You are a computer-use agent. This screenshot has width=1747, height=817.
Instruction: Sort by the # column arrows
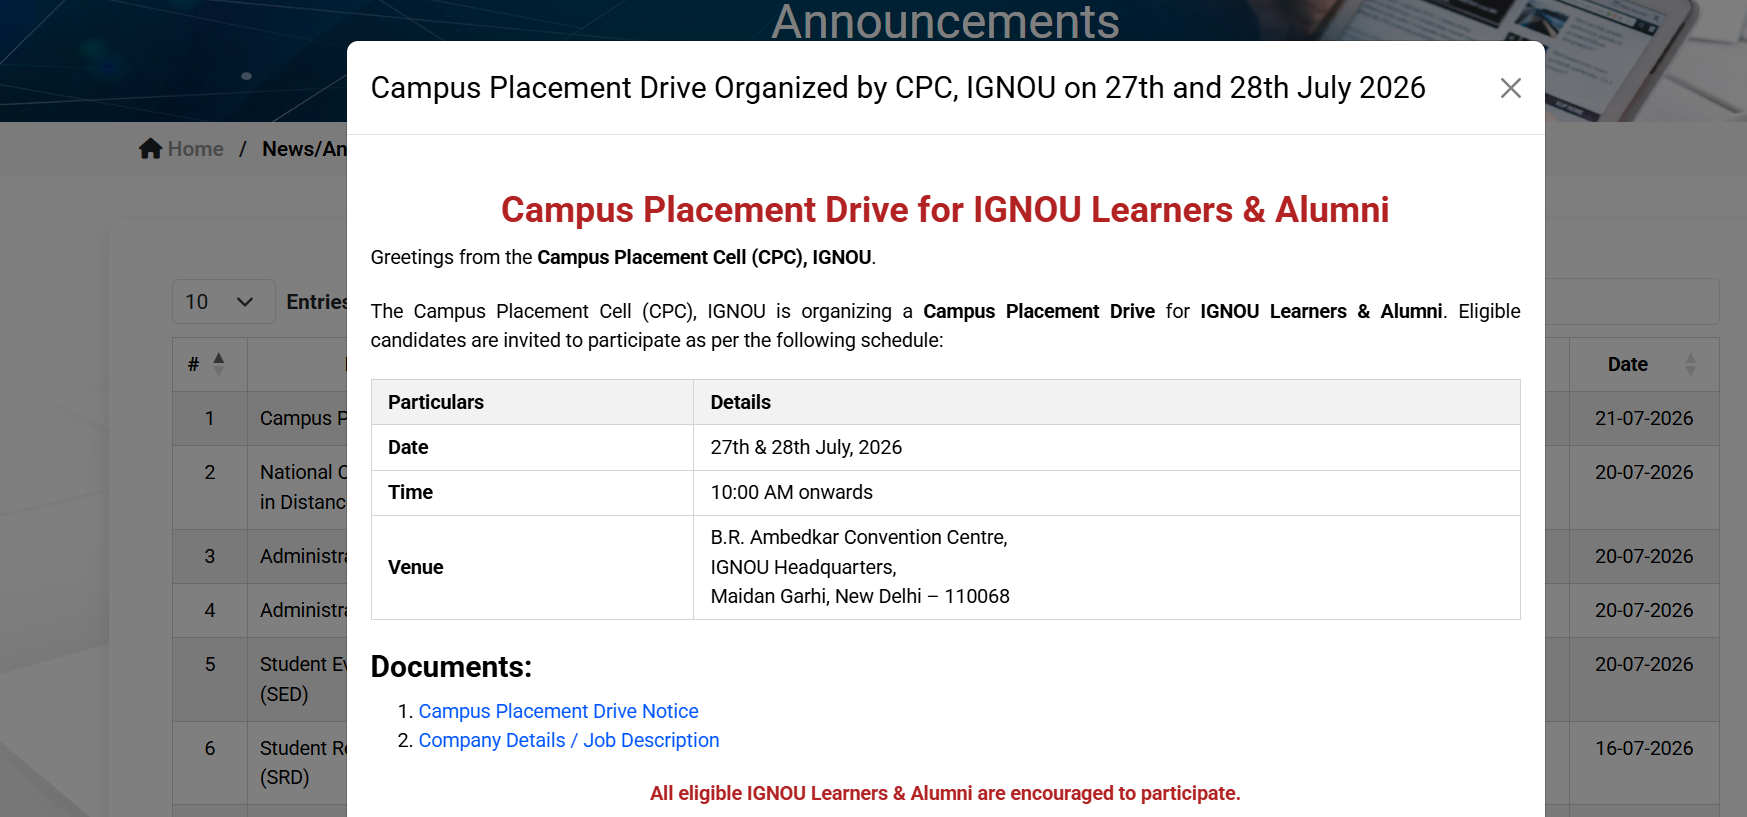point(219,364)
